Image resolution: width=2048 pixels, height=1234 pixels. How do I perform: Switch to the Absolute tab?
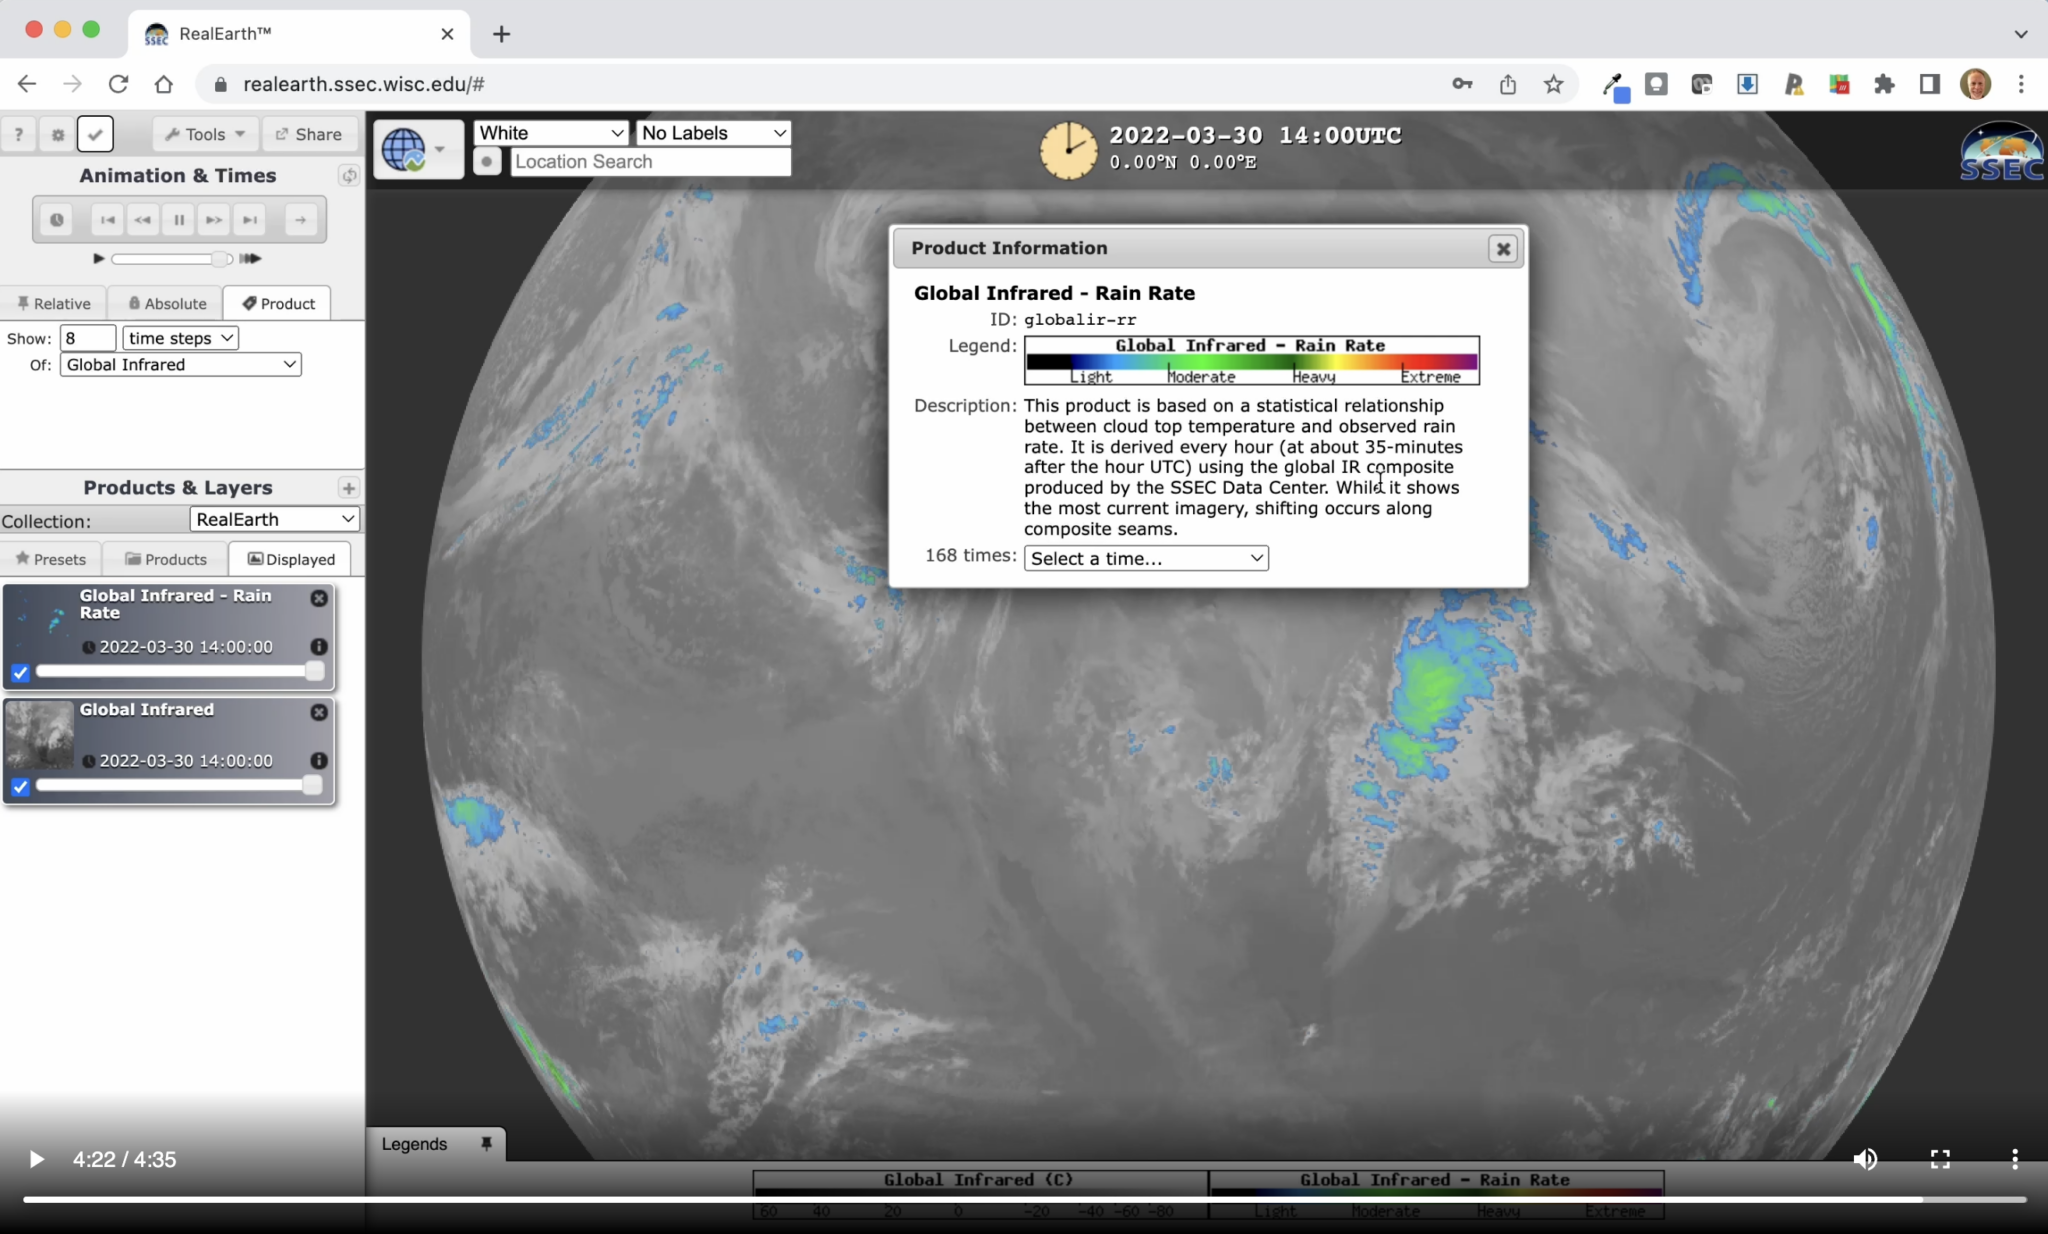tap(167, 303)
